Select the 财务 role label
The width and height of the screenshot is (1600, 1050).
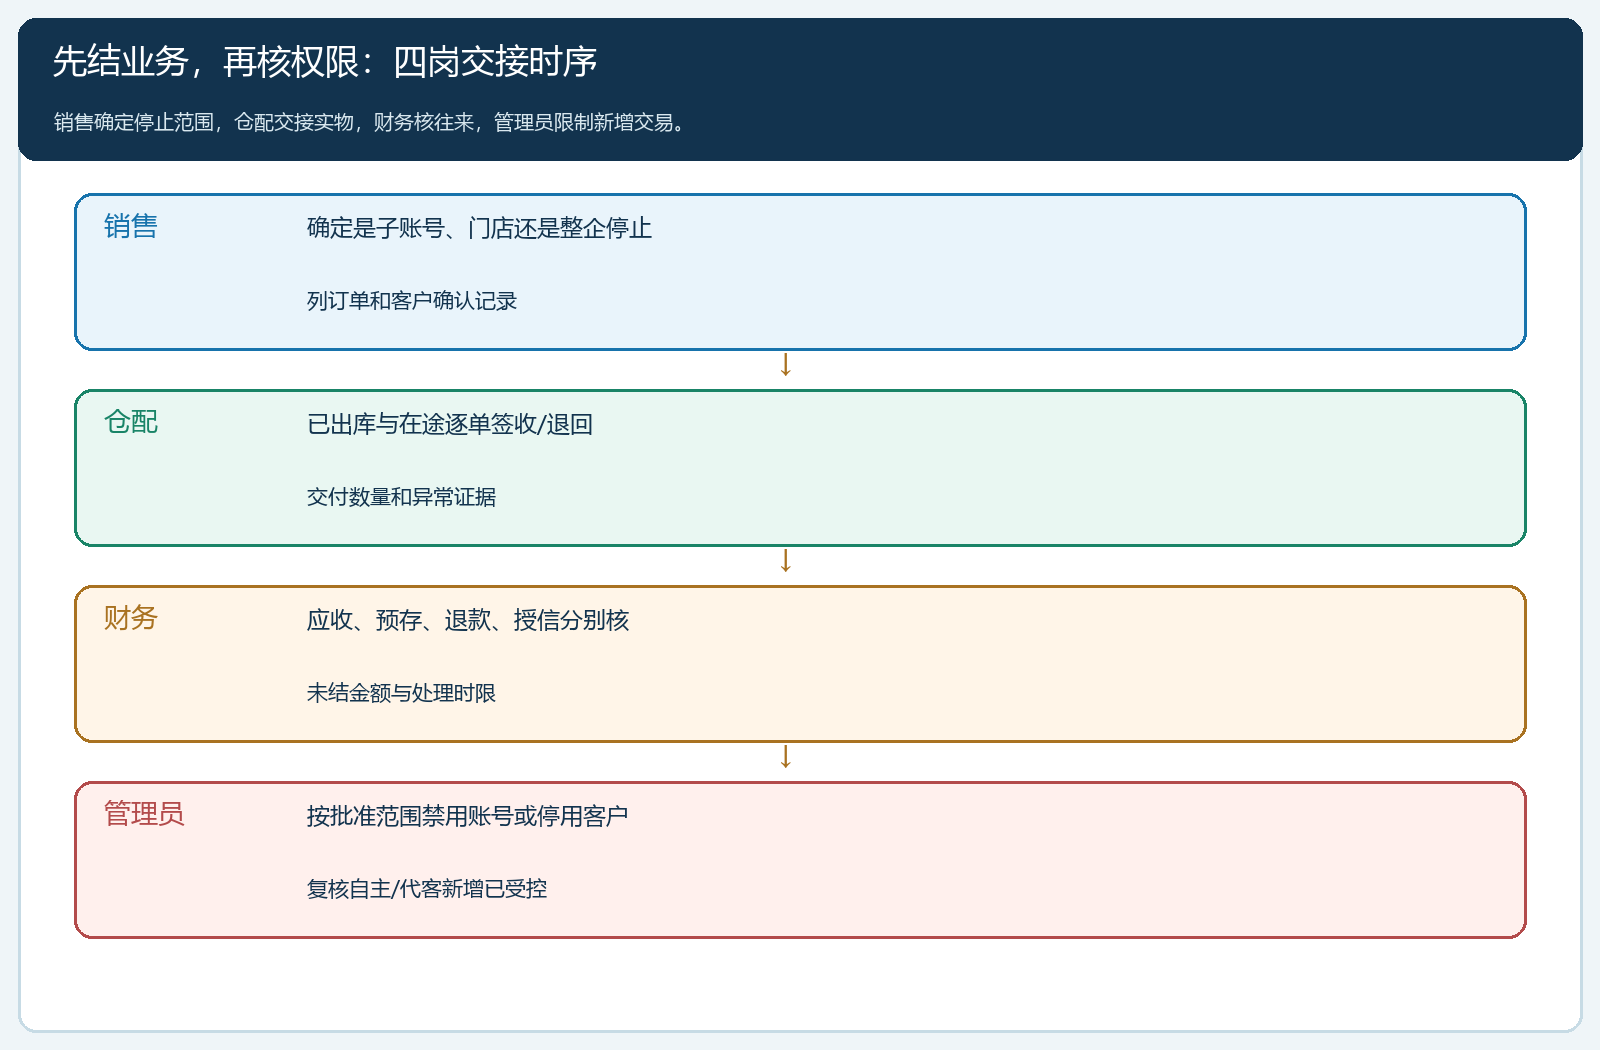pos(131,618)
